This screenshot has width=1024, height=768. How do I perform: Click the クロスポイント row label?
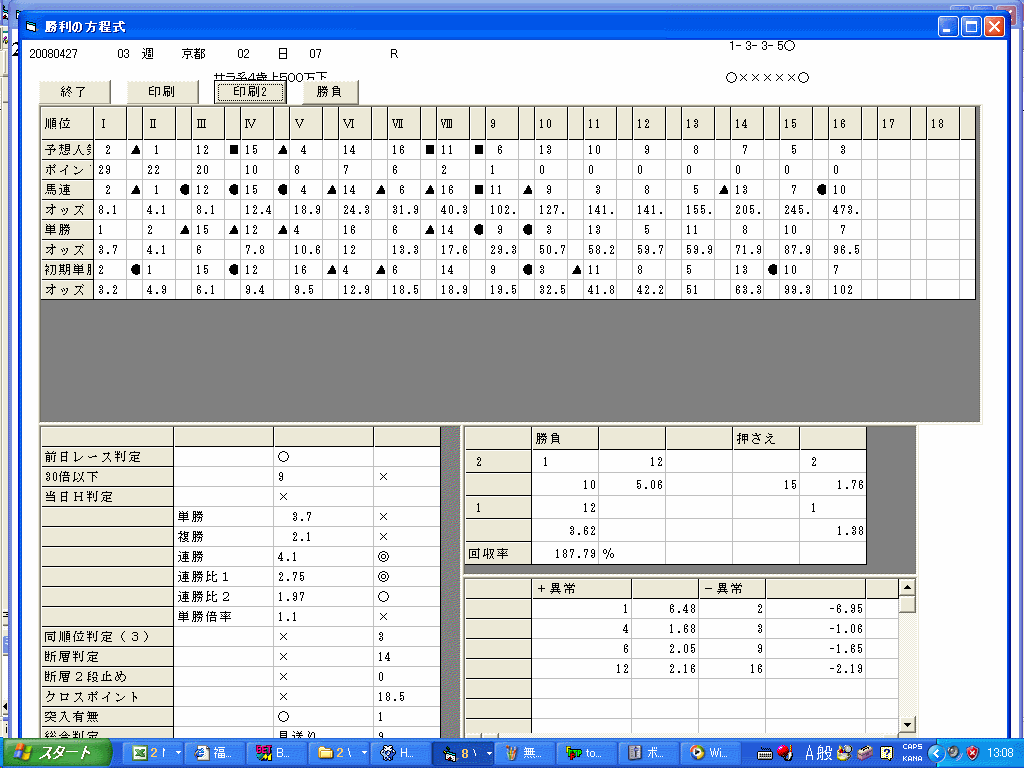coord(107,697)
